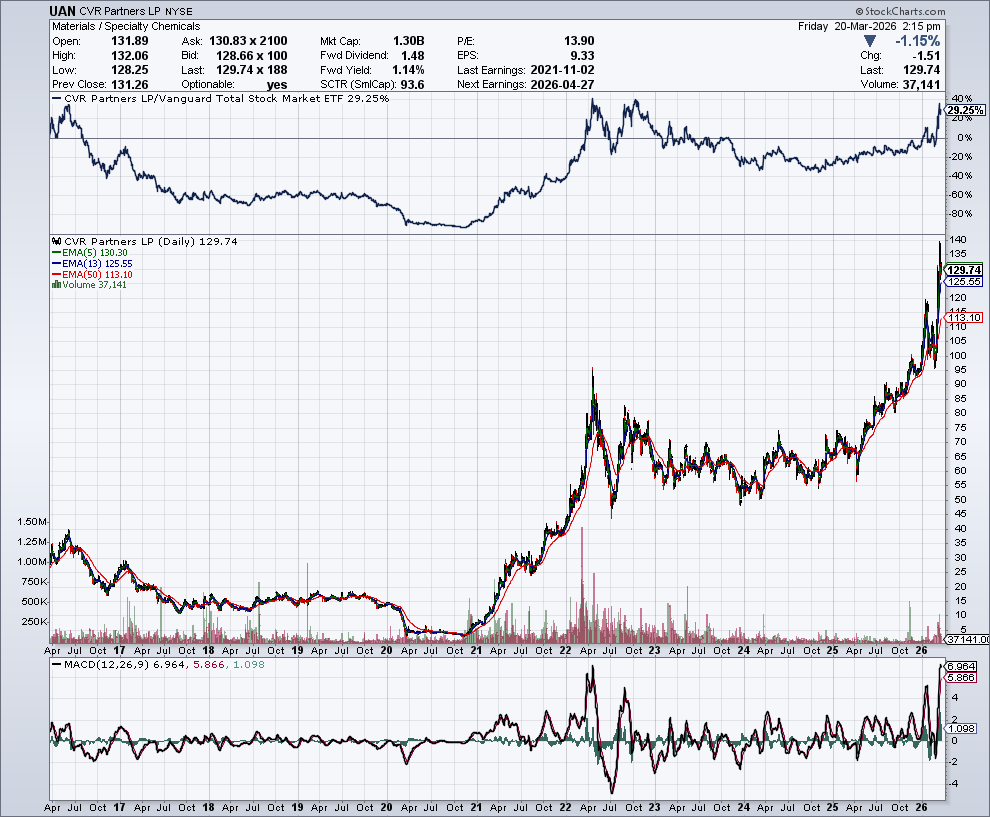Click the 125.55 EMA axis label
The width and height of the screenshot is (990, 817).
click(965, 282)
